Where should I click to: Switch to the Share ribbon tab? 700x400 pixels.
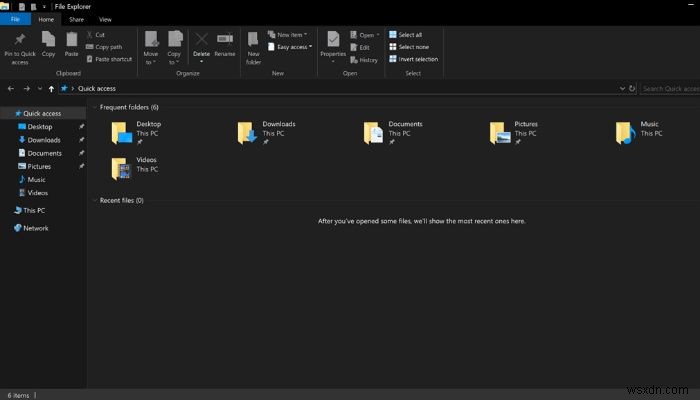tap(76, 19)
